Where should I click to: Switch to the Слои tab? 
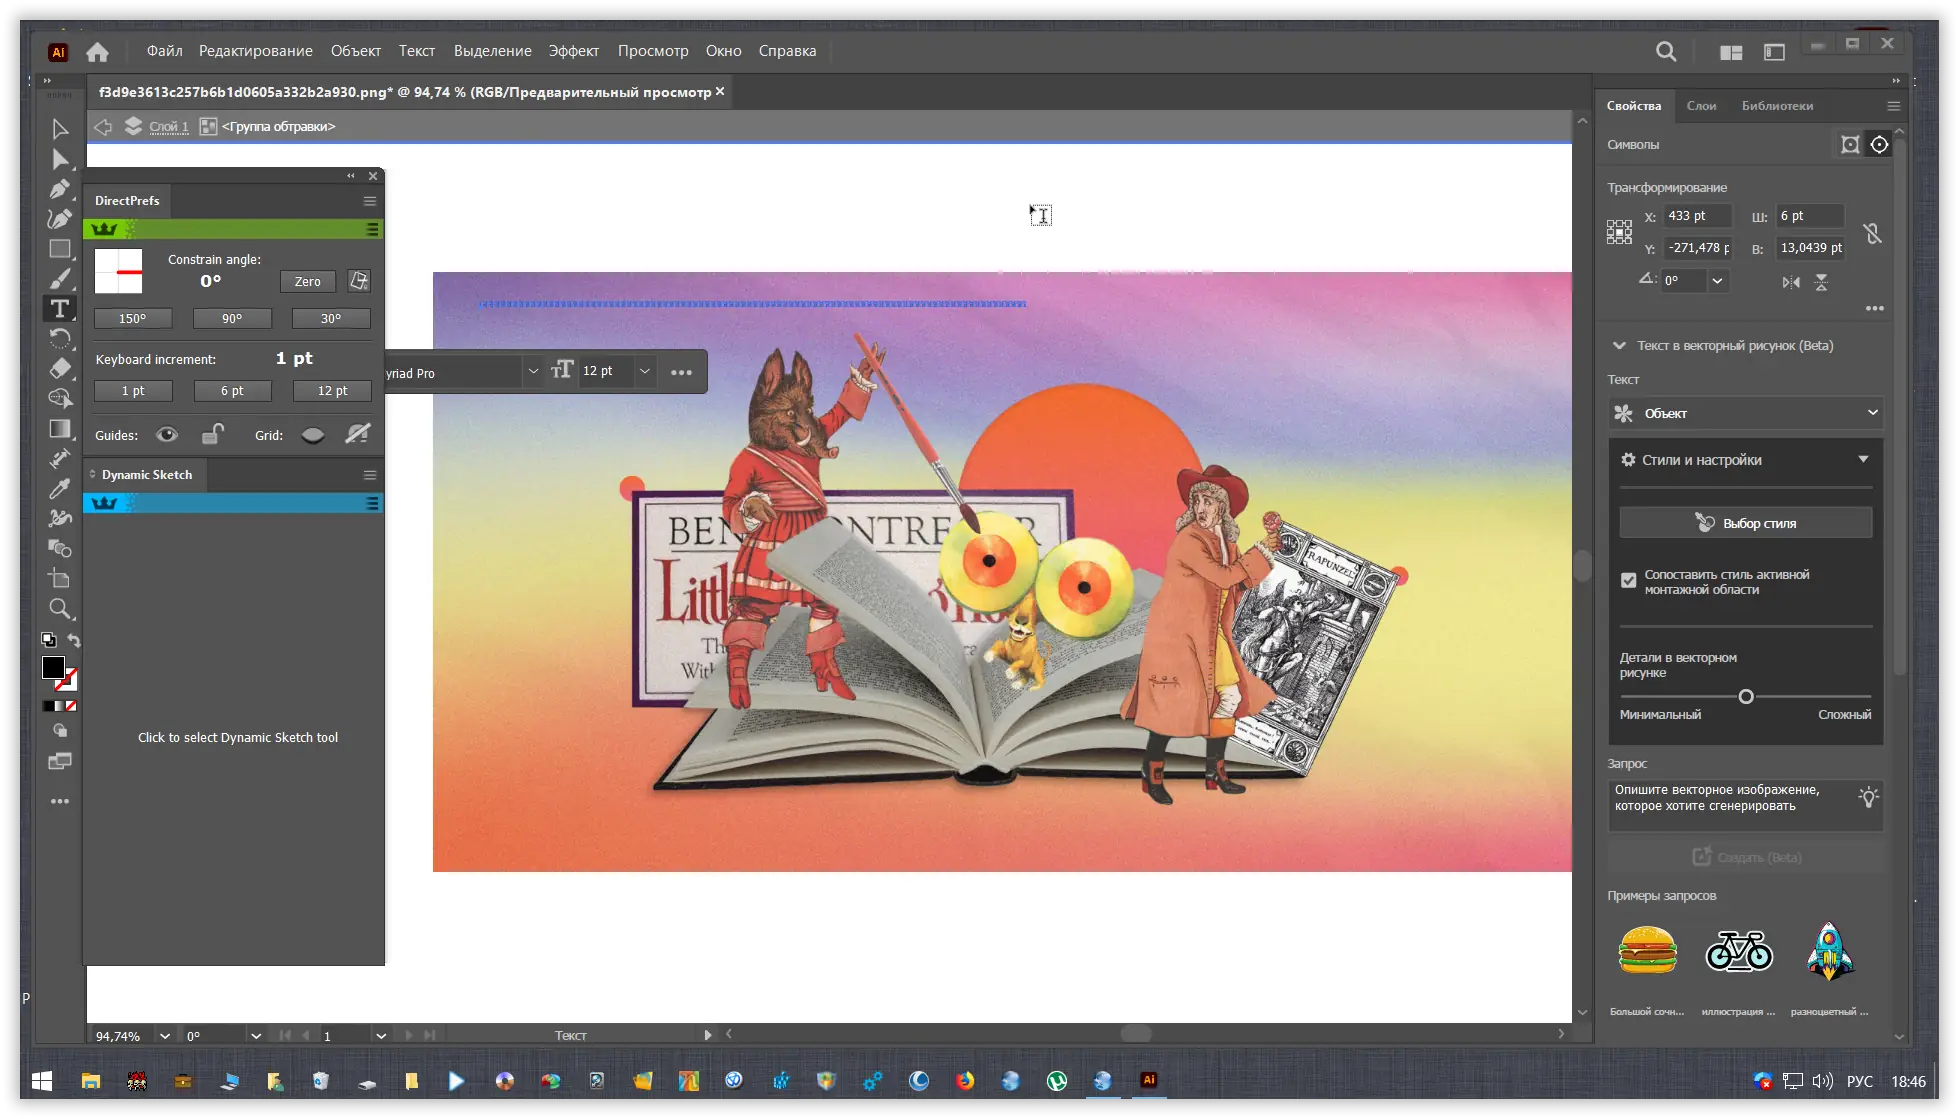tap(1700, 106)
